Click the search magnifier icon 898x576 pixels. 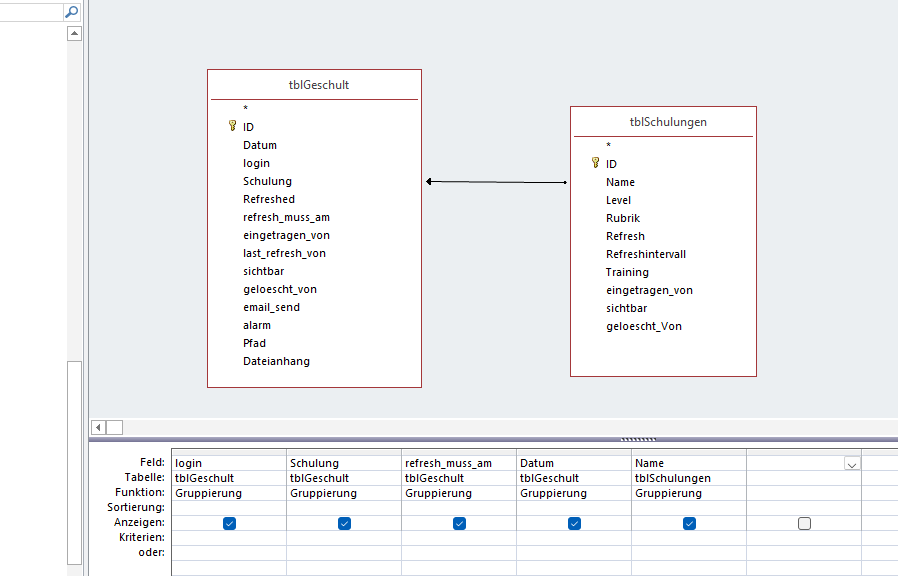click(x=72, y=11)
